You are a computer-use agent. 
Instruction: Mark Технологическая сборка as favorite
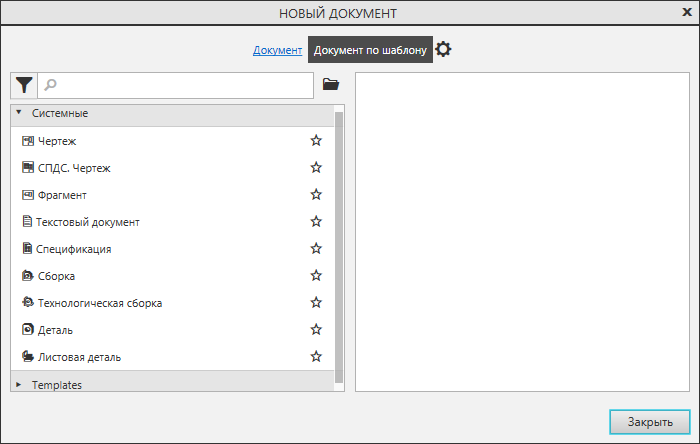click(x=316, y=303)
